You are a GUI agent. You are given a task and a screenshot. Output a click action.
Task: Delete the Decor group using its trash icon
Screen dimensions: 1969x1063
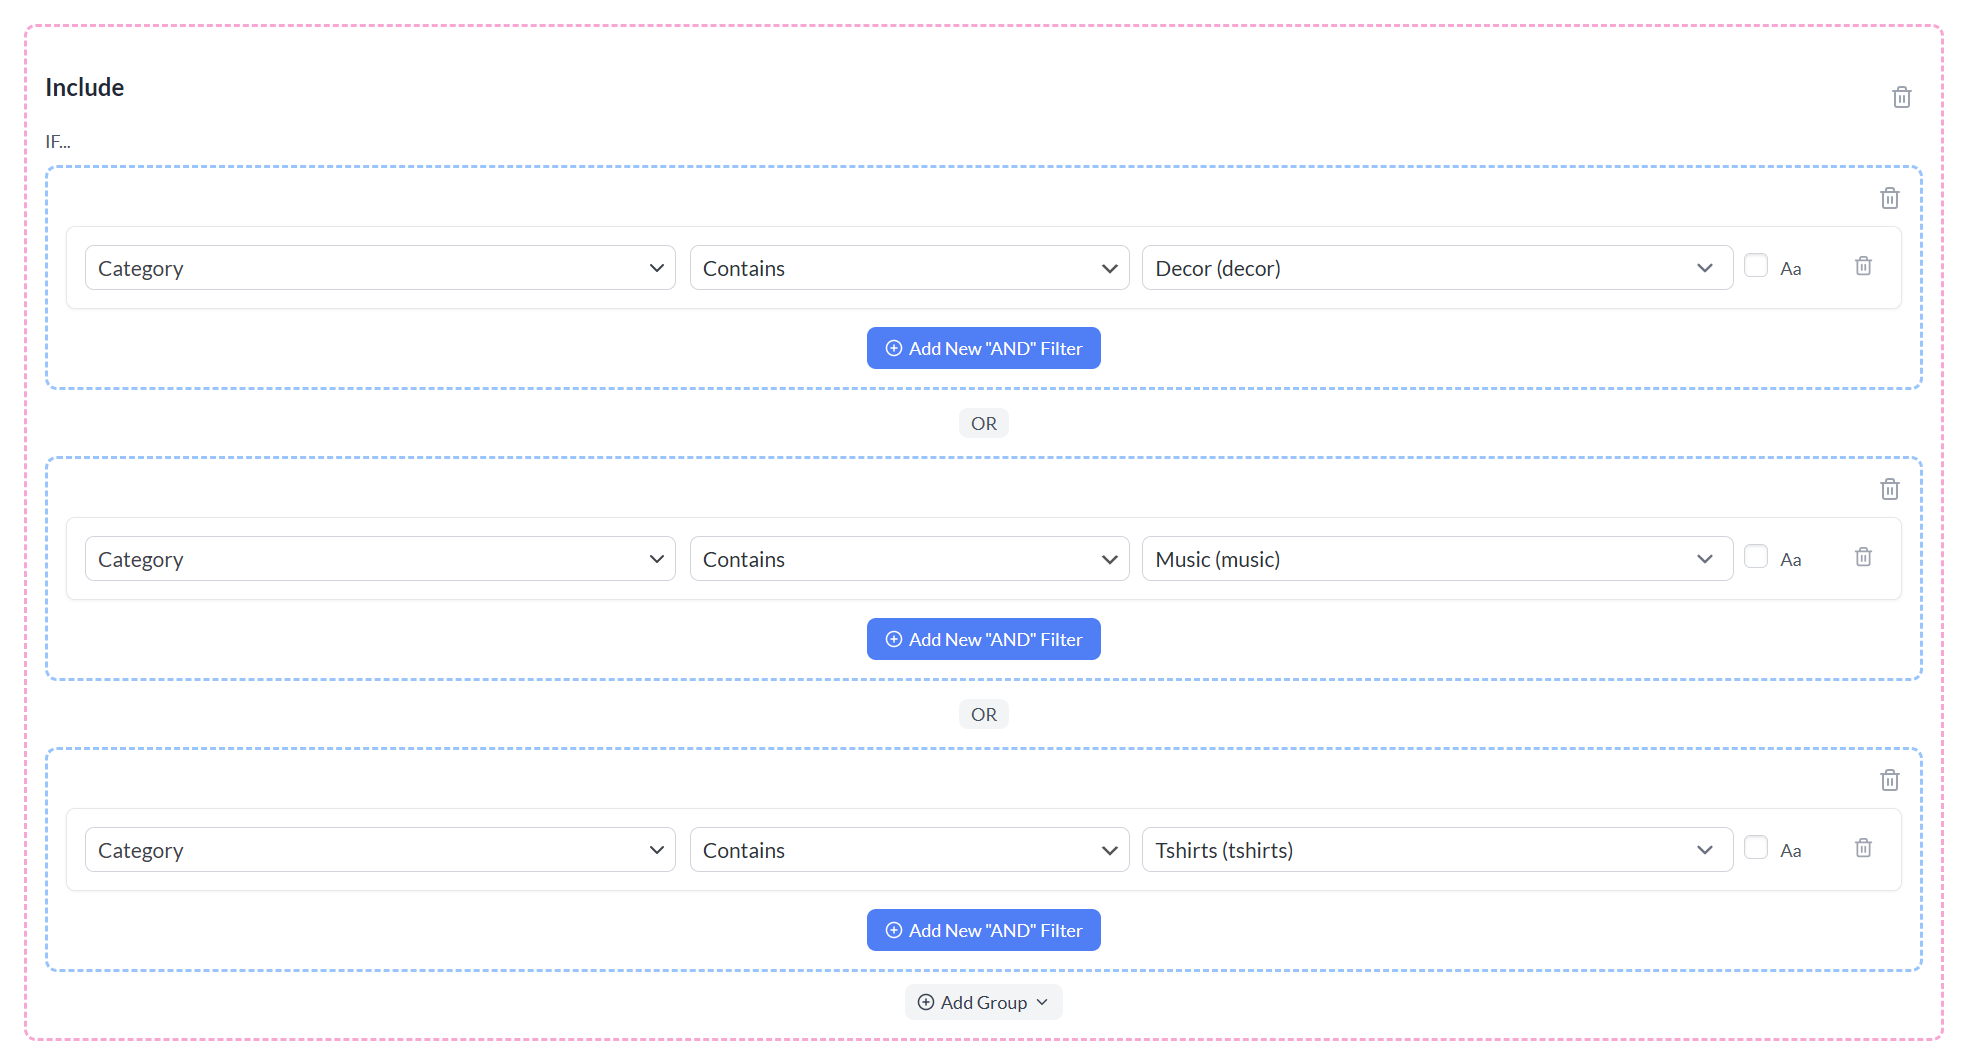pyautogui.click(x=1889, y=198)
